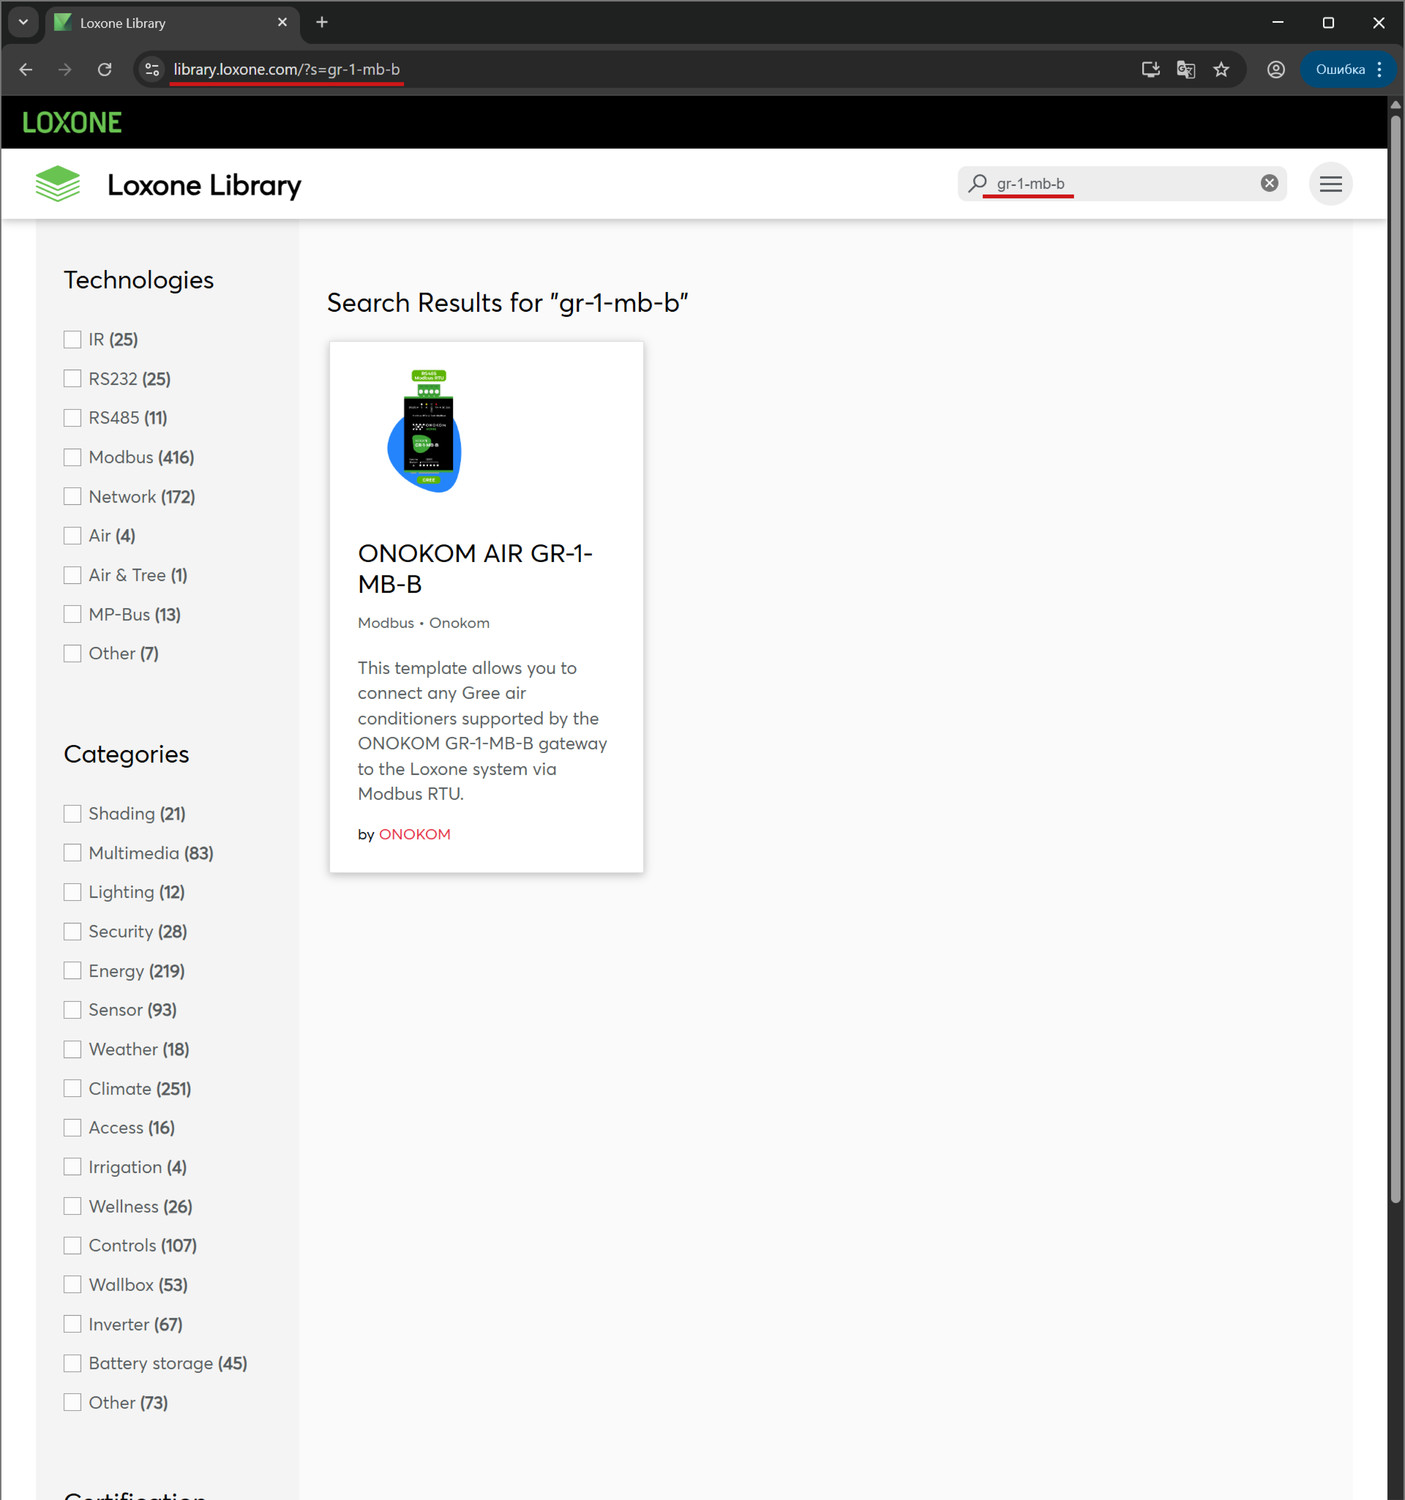The height and width of the screenshot is (1500, 1405).
Task: Check the Climate category filter
Action: [72, 1088]
